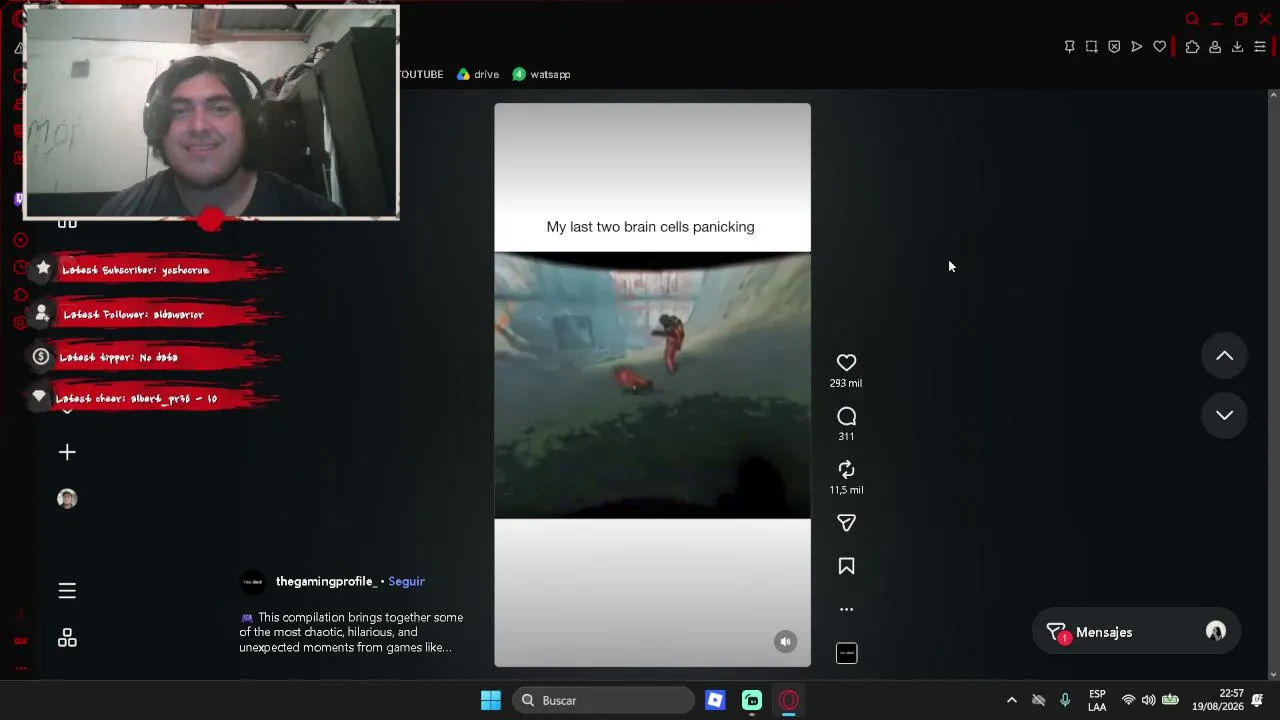
Task: Switch the ESP LAA input language
Action: [x=1097, y=700]
